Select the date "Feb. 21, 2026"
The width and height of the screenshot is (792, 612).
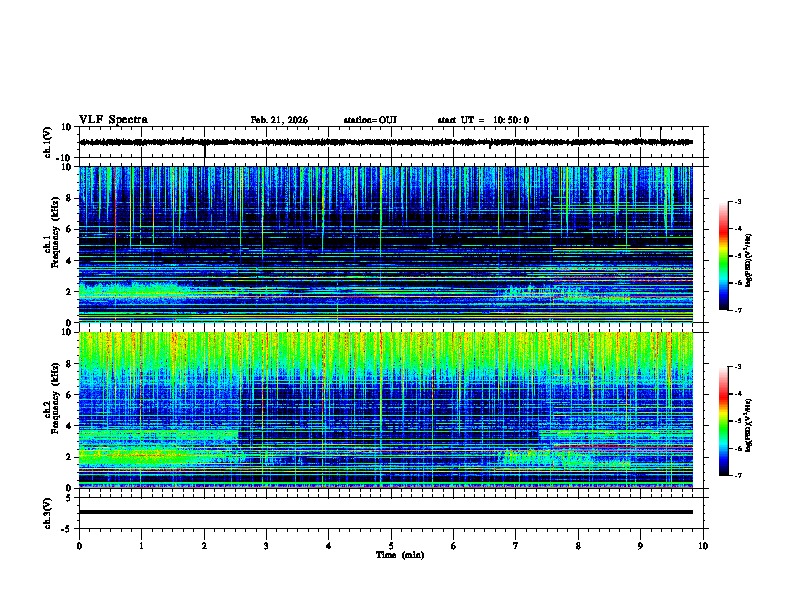279,120
